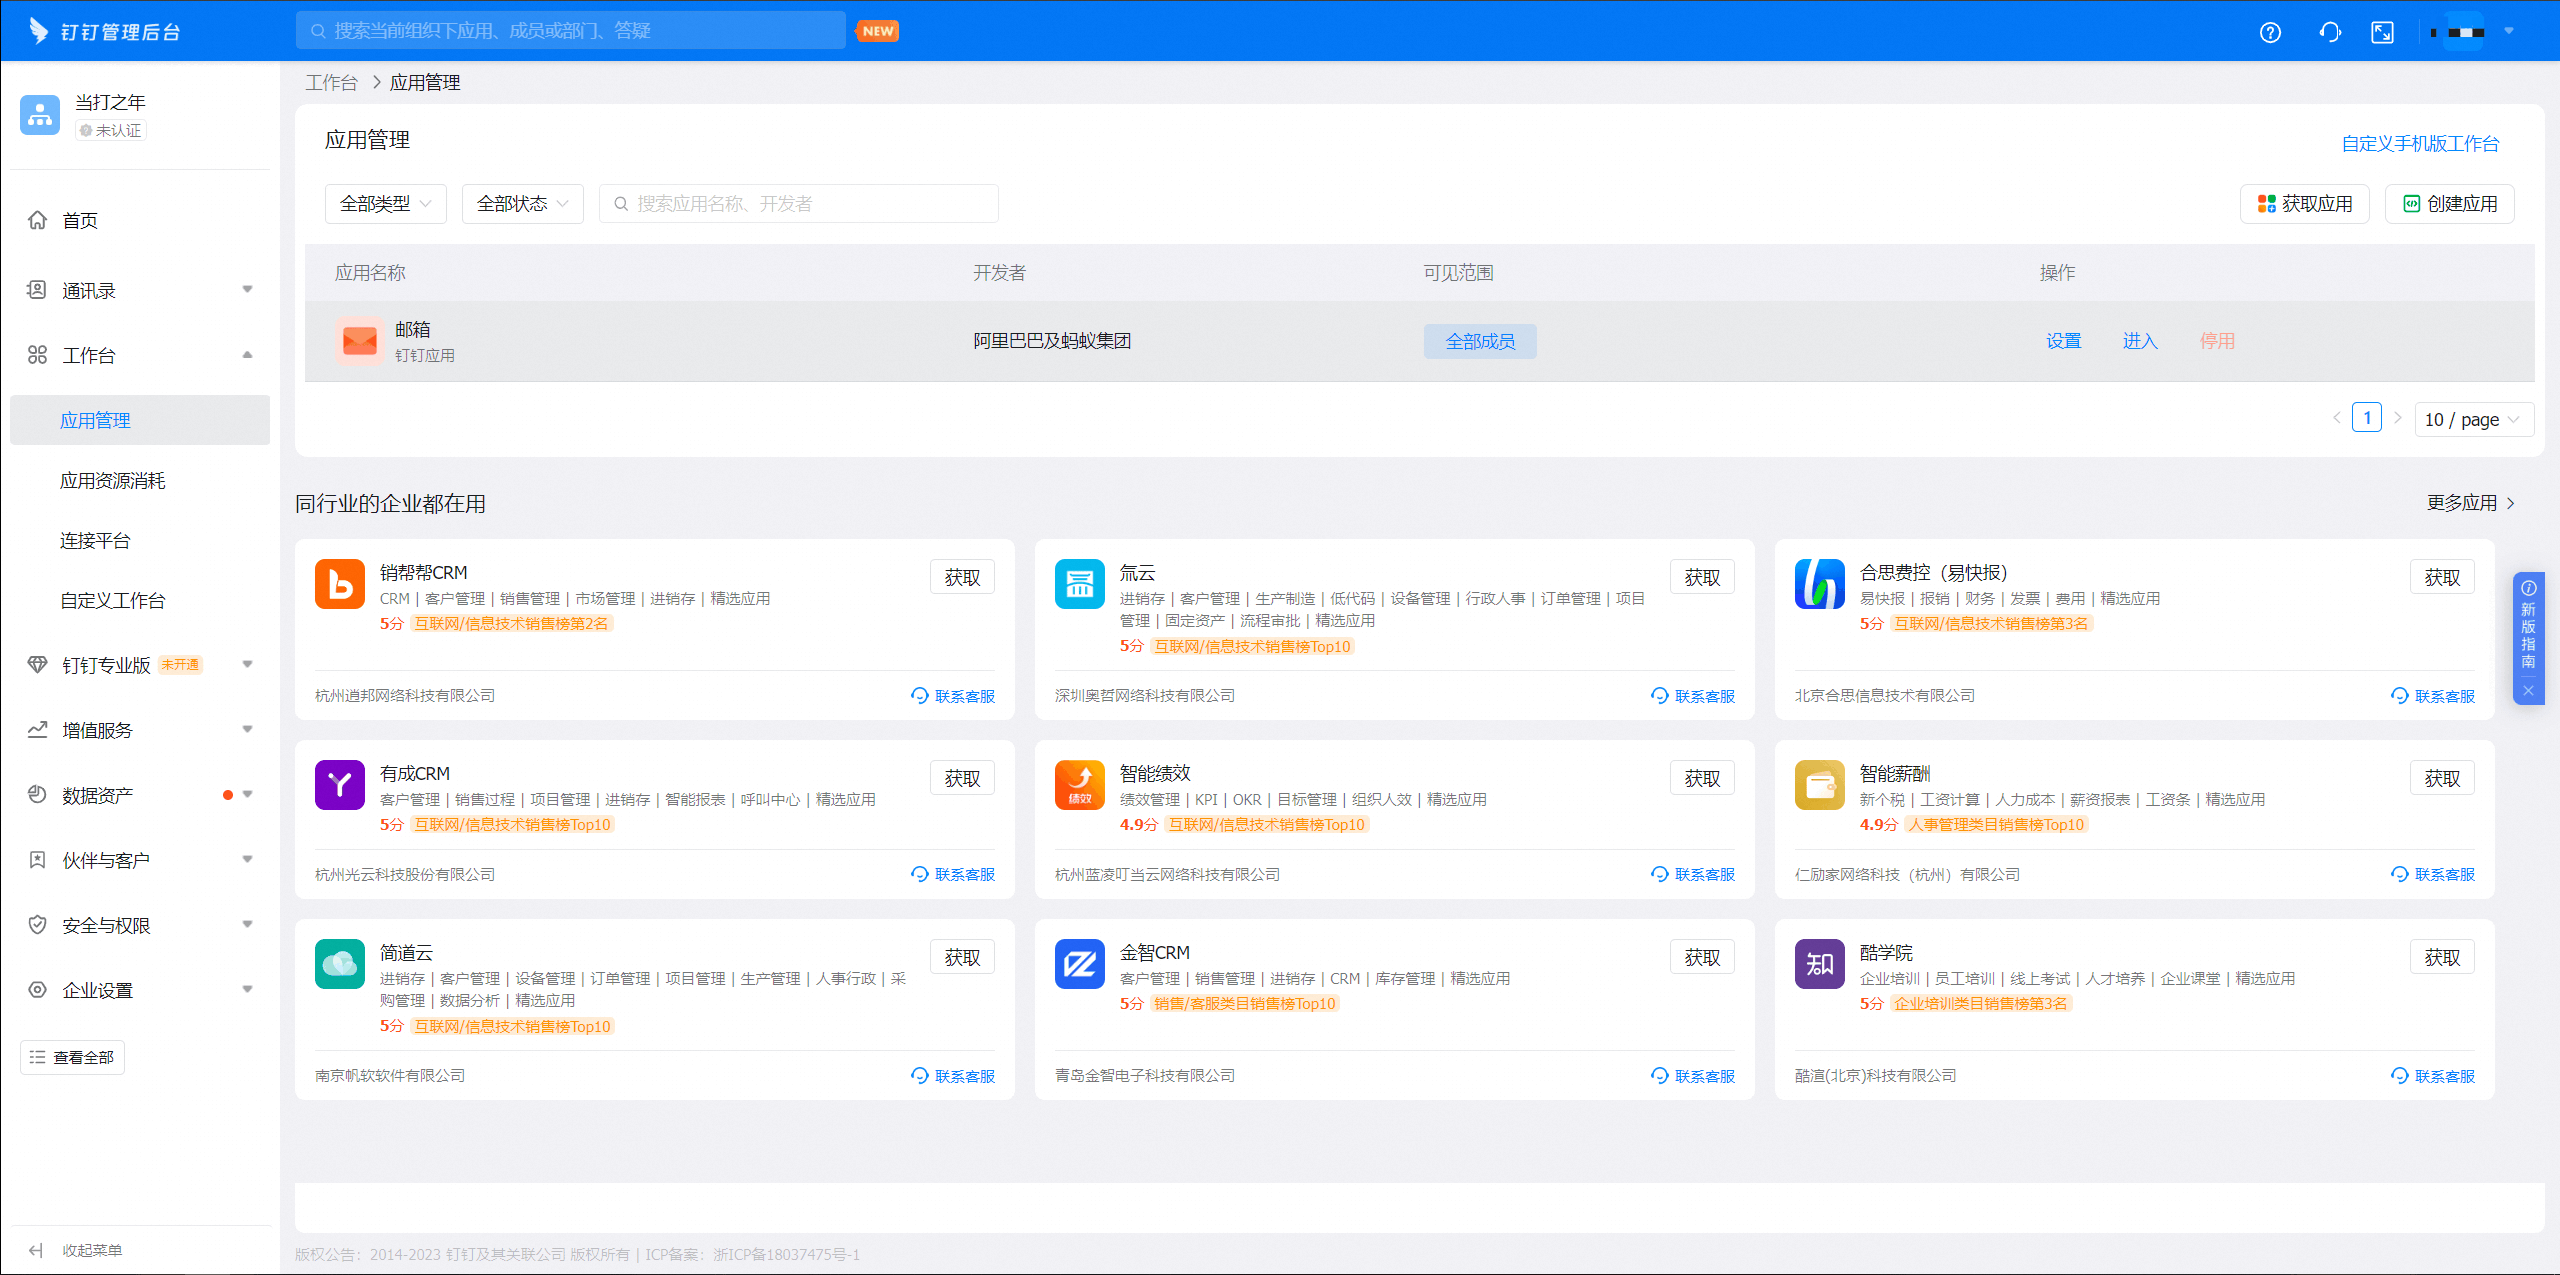Screen dimensions: 2560x1275
Task: Click the 酷学院 app icon
Action: tap(1820, 964)
